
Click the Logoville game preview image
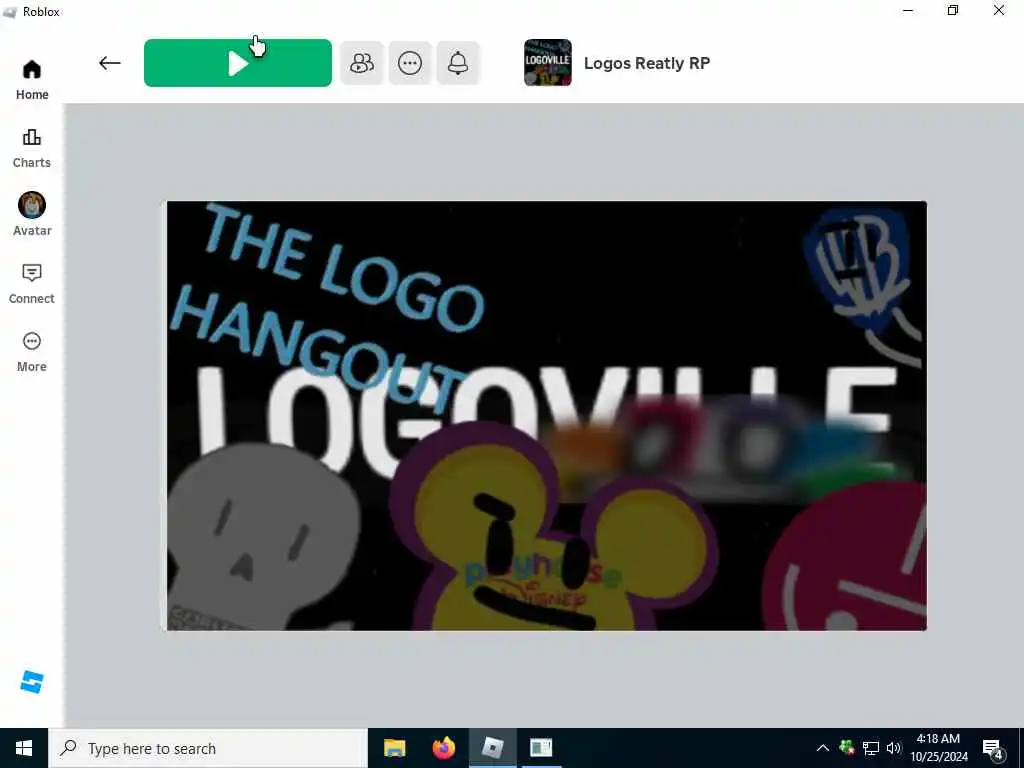[546, 416]
